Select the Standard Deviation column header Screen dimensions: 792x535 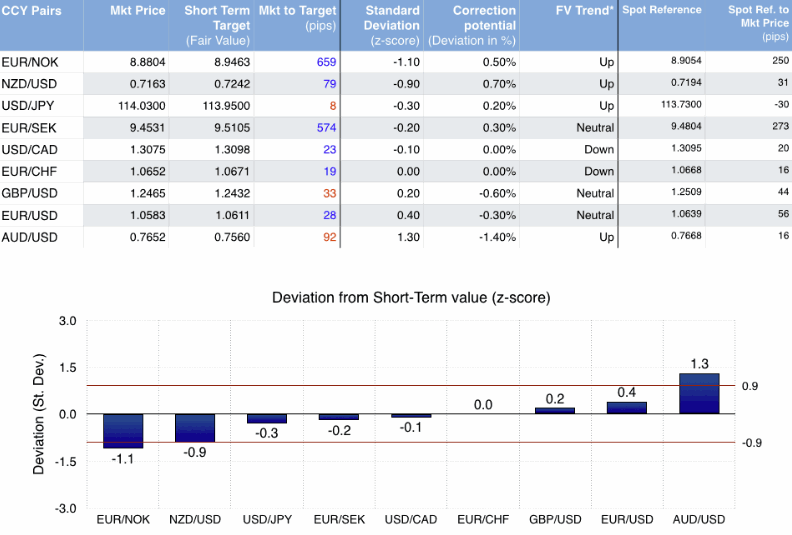tap(385, 17)
